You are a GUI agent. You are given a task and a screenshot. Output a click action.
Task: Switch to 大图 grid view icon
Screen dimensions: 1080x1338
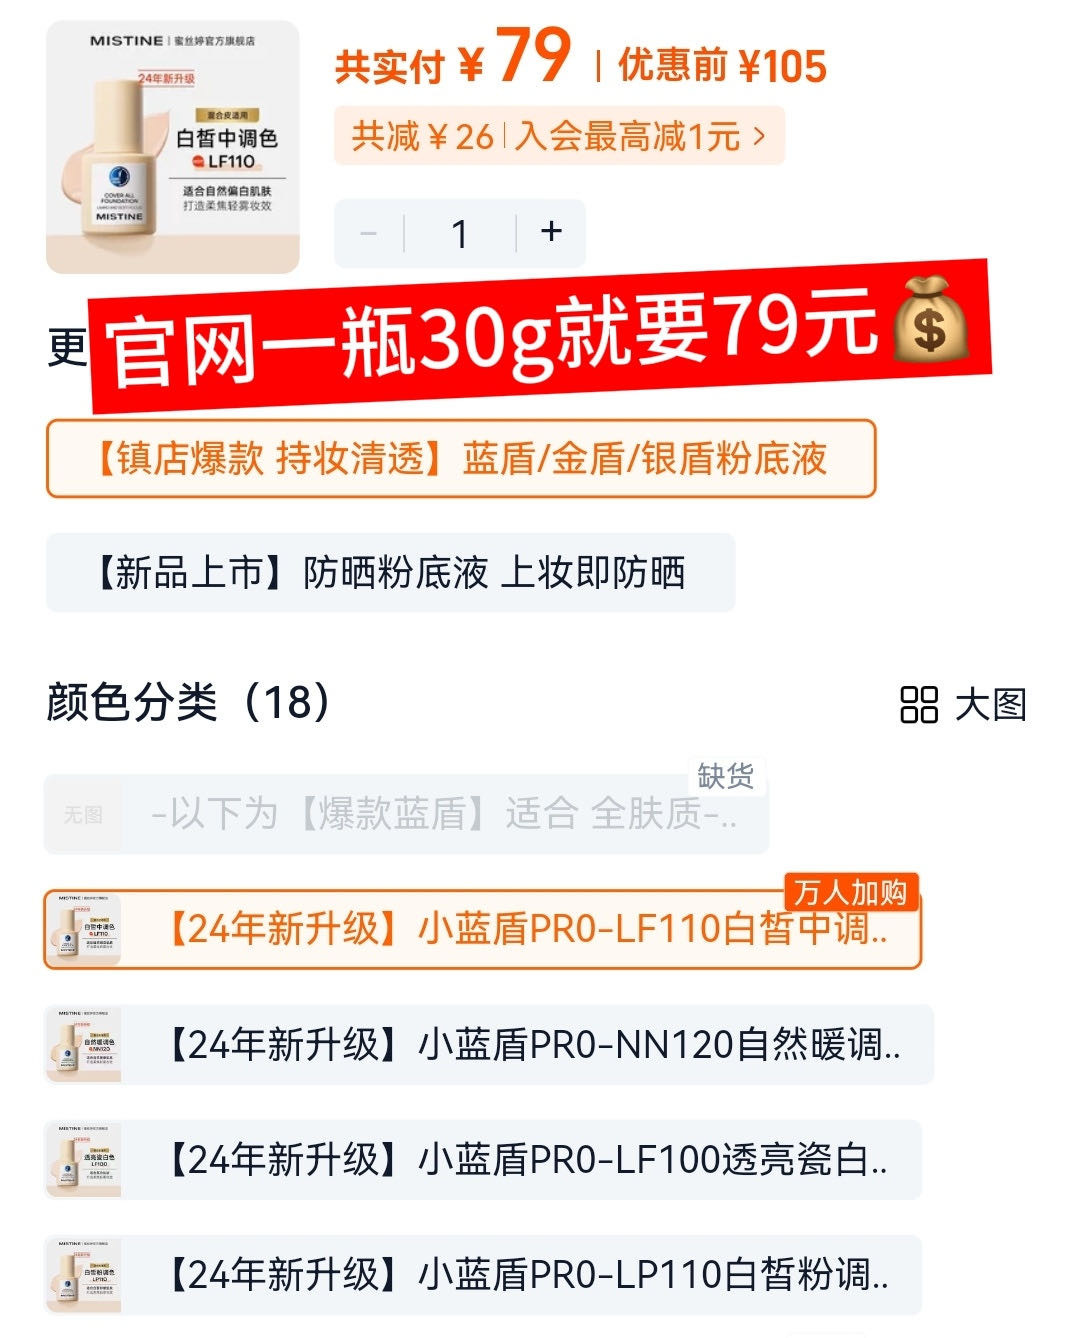[918, 704]
